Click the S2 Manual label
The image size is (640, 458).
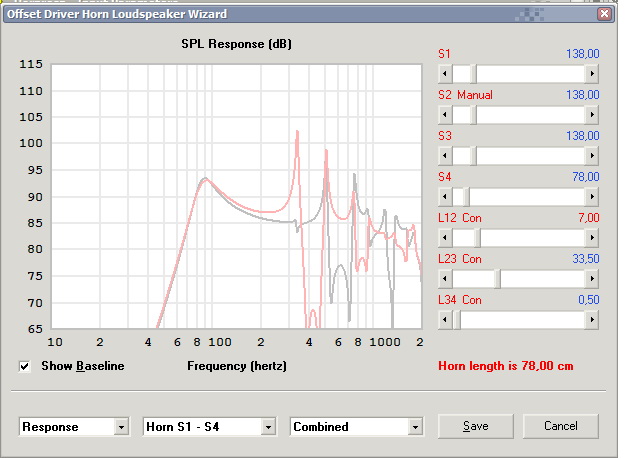(x=465, y=95)
